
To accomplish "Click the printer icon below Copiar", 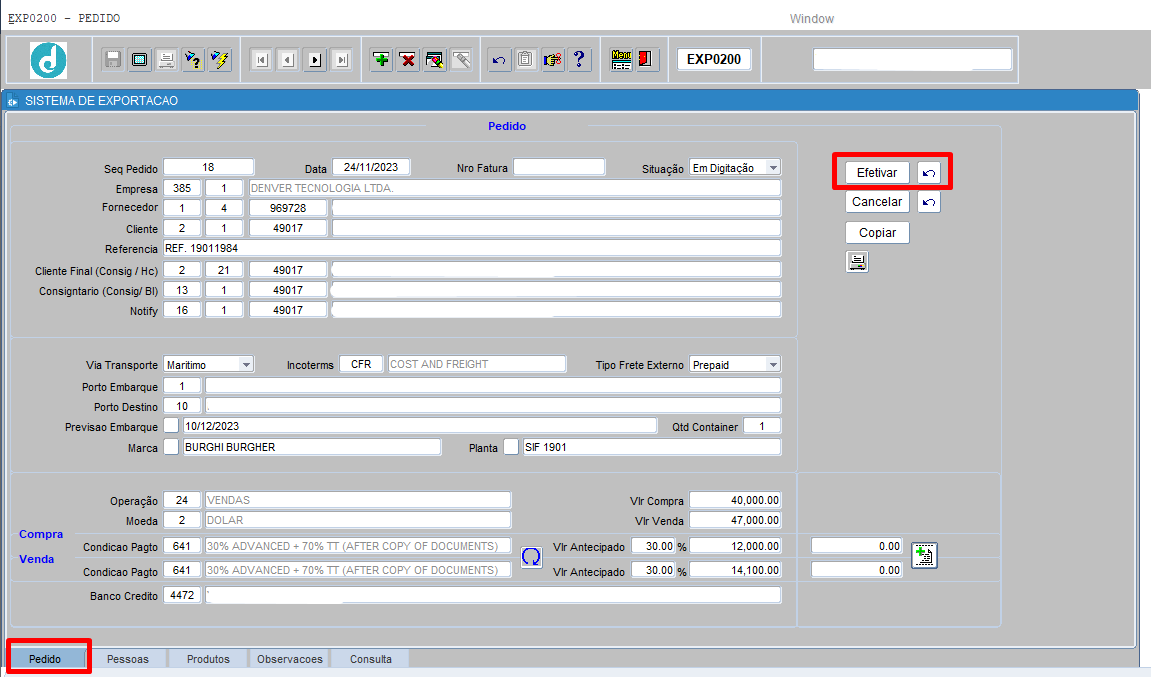I will [857, 261].
